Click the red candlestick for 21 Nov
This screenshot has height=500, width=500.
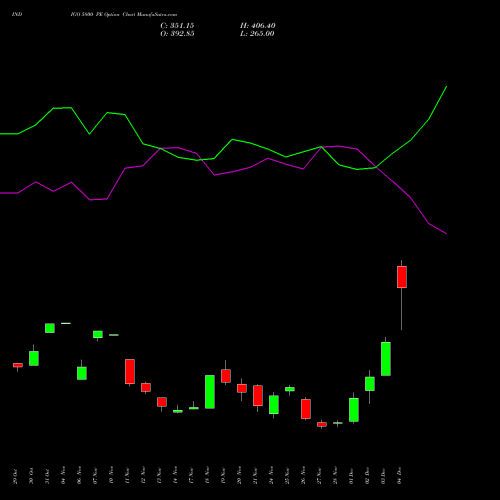(x=258, y=396)
